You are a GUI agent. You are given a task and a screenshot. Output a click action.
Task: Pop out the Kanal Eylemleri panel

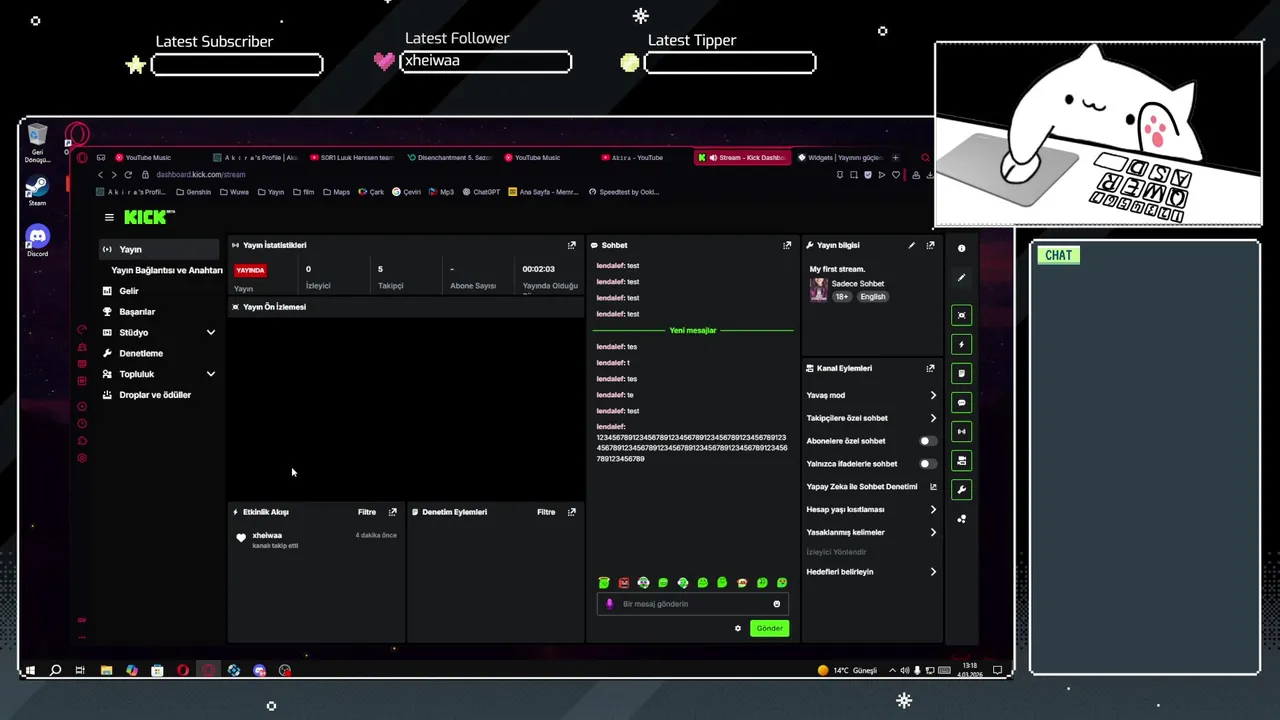point(930,368)
